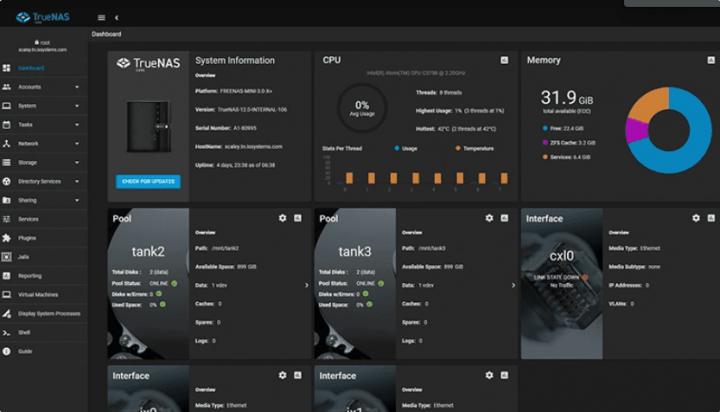Expand the Directory Services menu arrow
The height and width of the screenshot is (412, 720).
(77, 181)
